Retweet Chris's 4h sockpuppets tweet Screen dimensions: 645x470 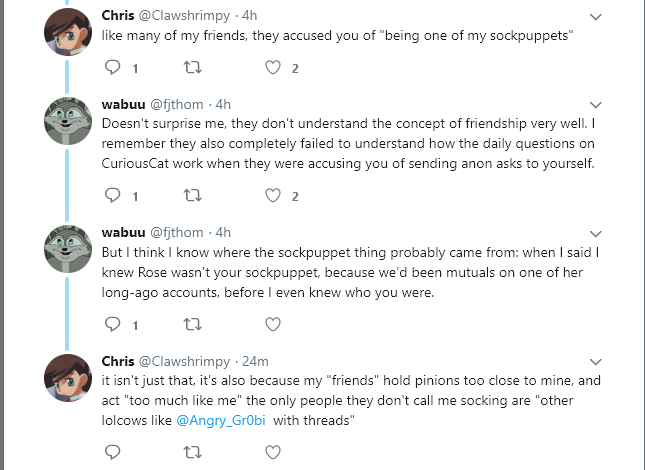pyautogui.click(x=193, y=67)
